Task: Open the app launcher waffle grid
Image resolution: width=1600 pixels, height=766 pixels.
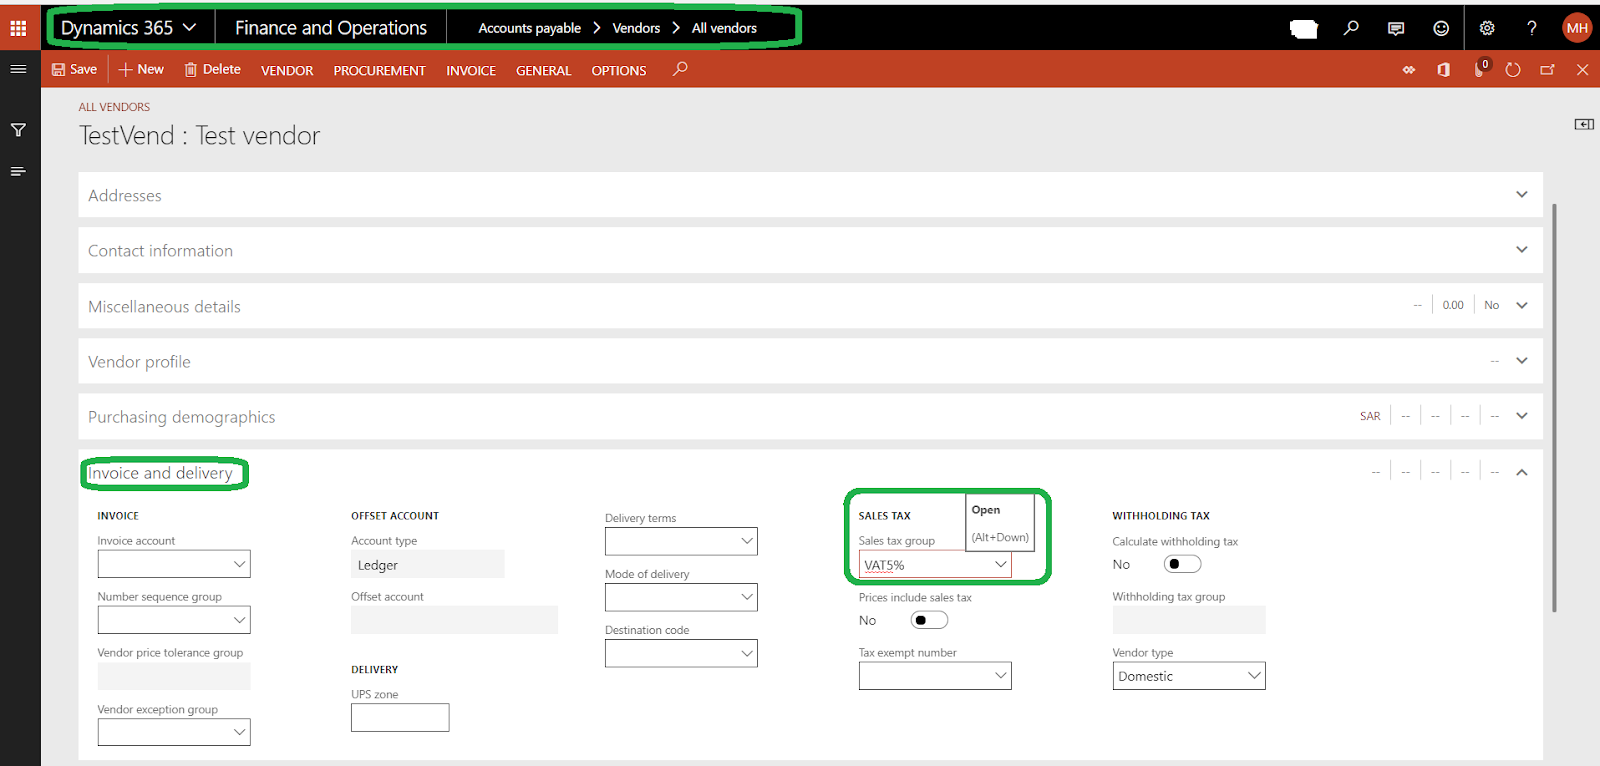Action: point(18,28)
